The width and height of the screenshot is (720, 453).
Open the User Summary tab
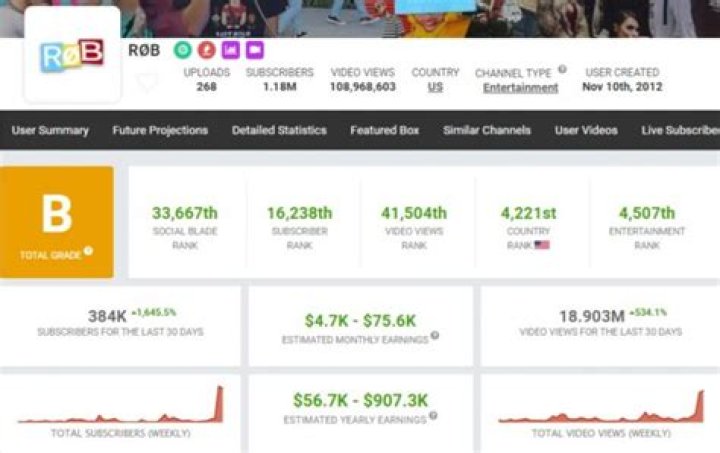50,130
